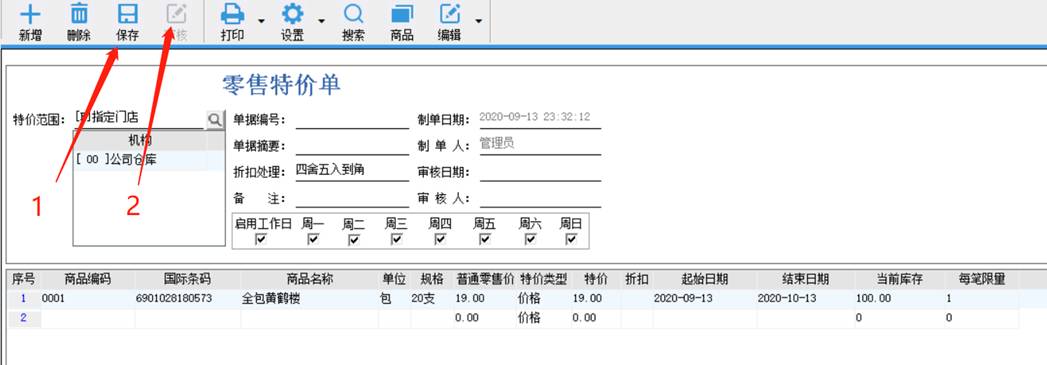
Task: Uncheck the 周日 checkbox
Action: [571, 239]
